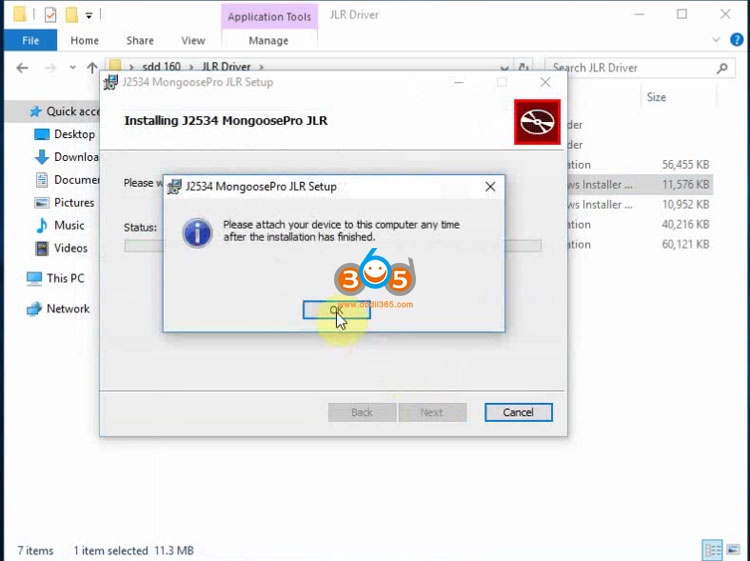Click the sdd 160 breadcrumb in address bar

click(x=162, y=66)
